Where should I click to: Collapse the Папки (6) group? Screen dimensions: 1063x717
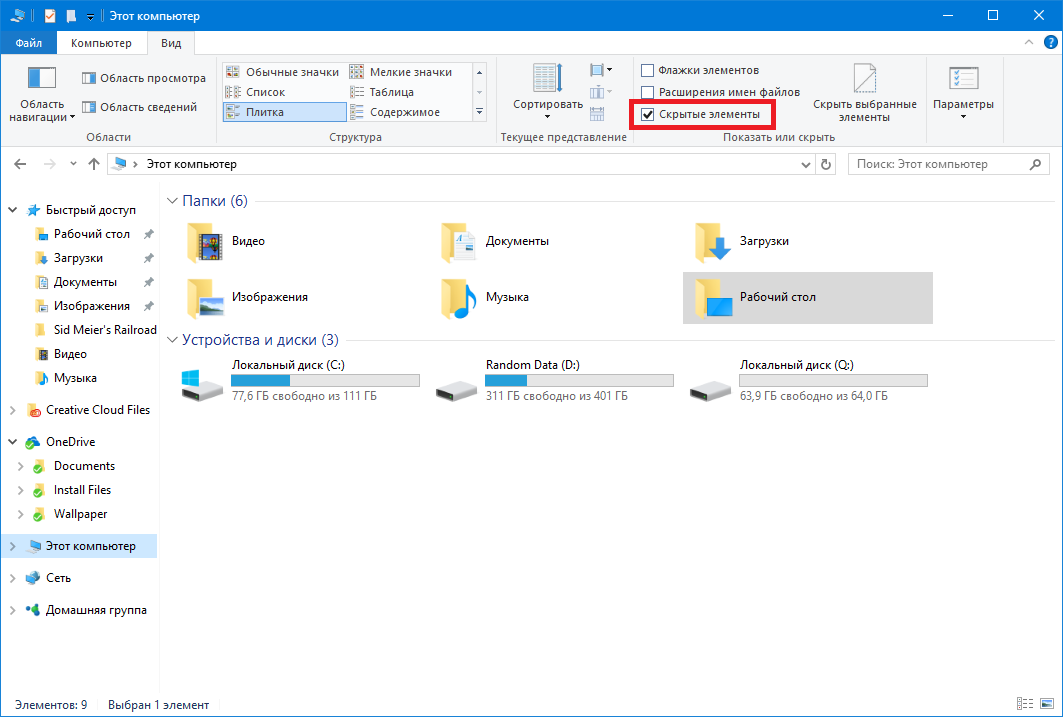tap(172, 201)
